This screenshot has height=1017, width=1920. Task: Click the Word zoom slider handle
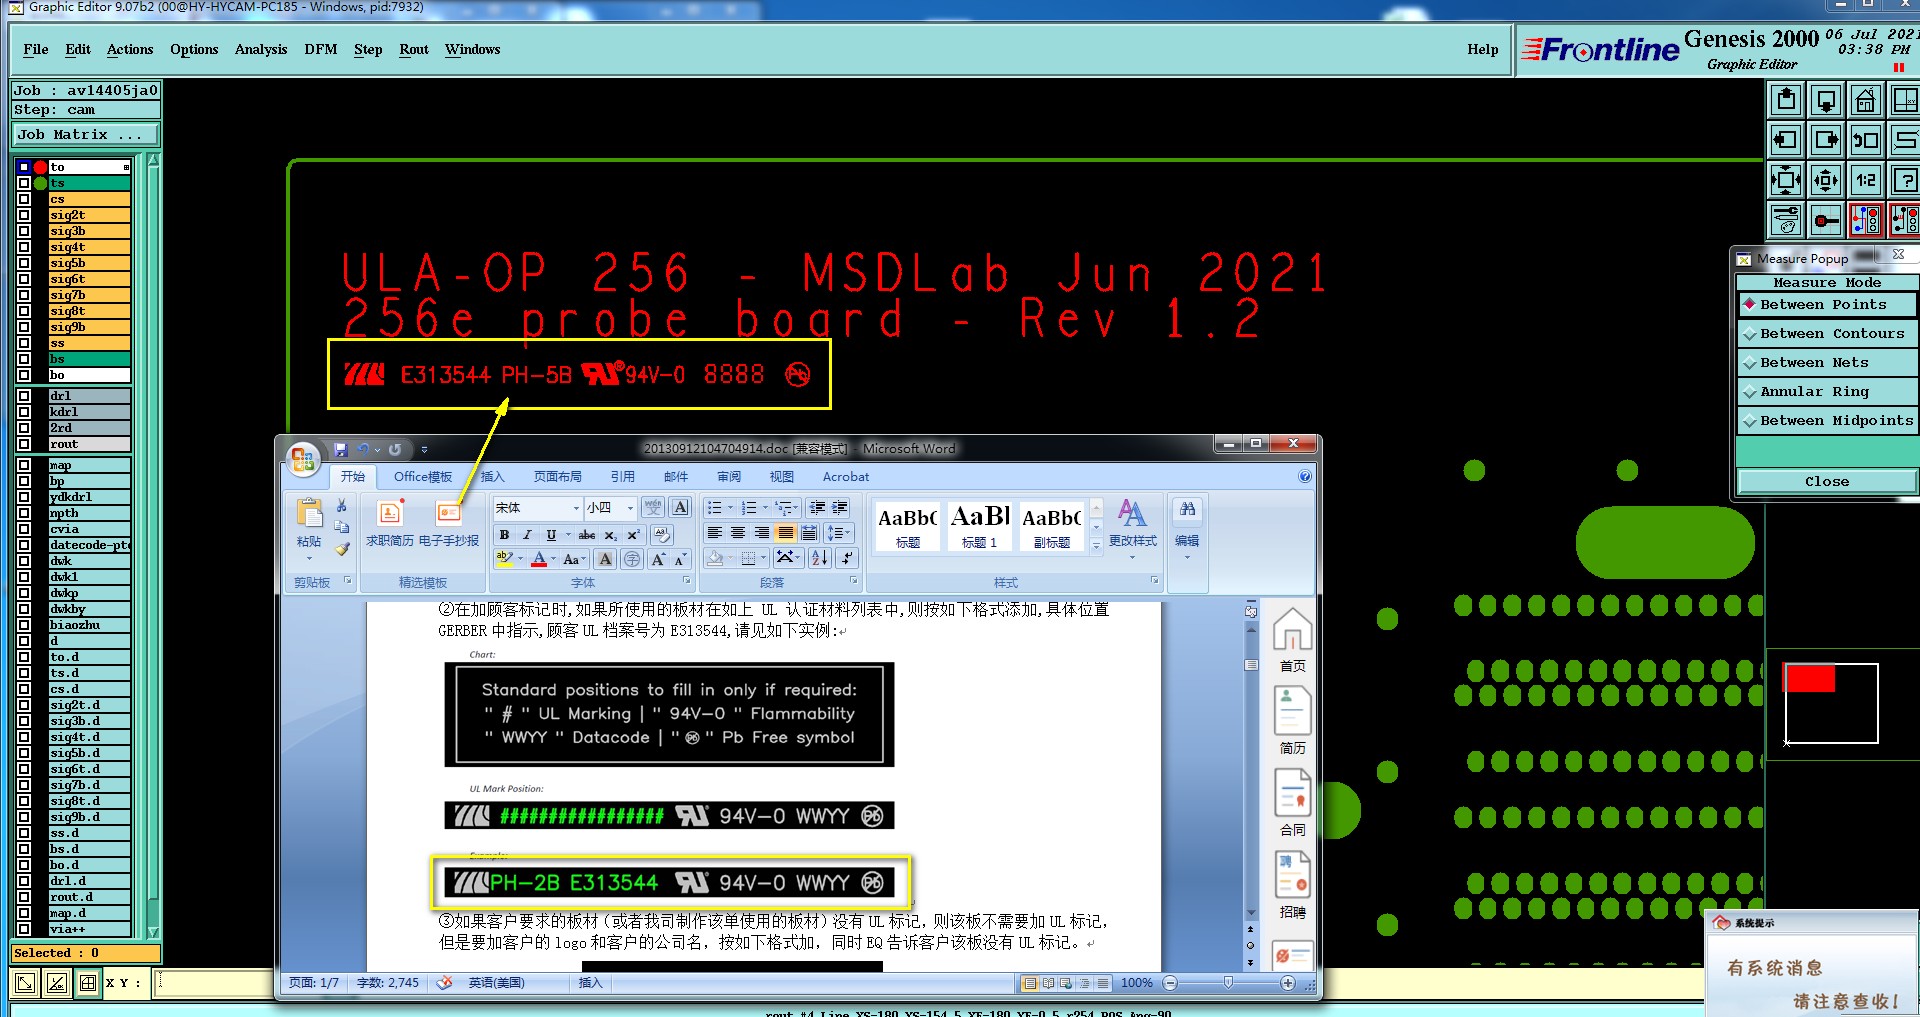(x=1228, y=983)
